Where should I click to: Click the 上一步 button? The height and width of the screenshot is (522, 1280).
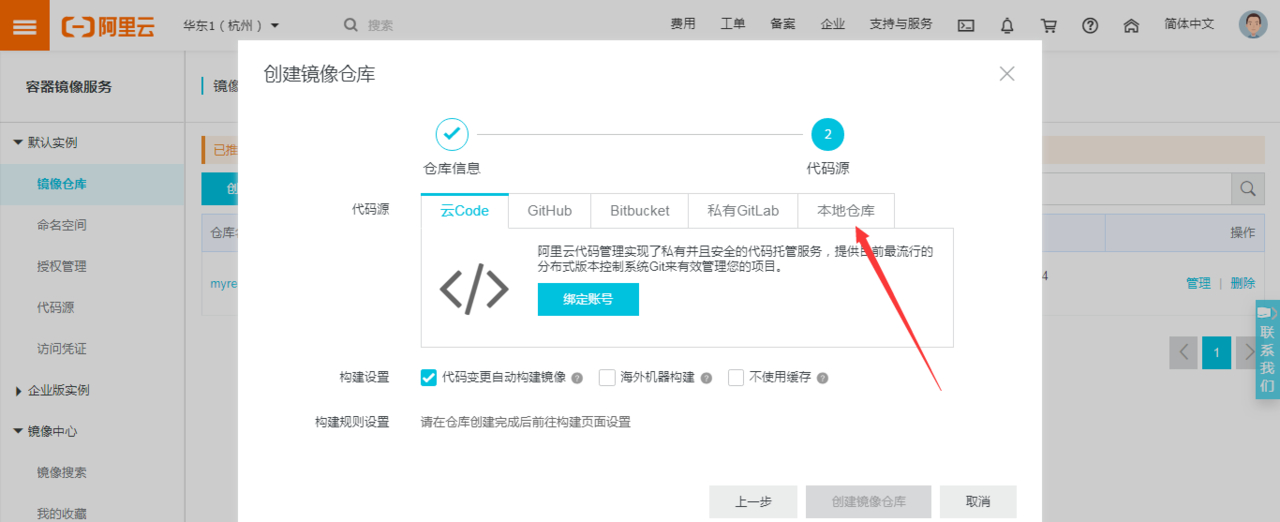pos(753,502)
